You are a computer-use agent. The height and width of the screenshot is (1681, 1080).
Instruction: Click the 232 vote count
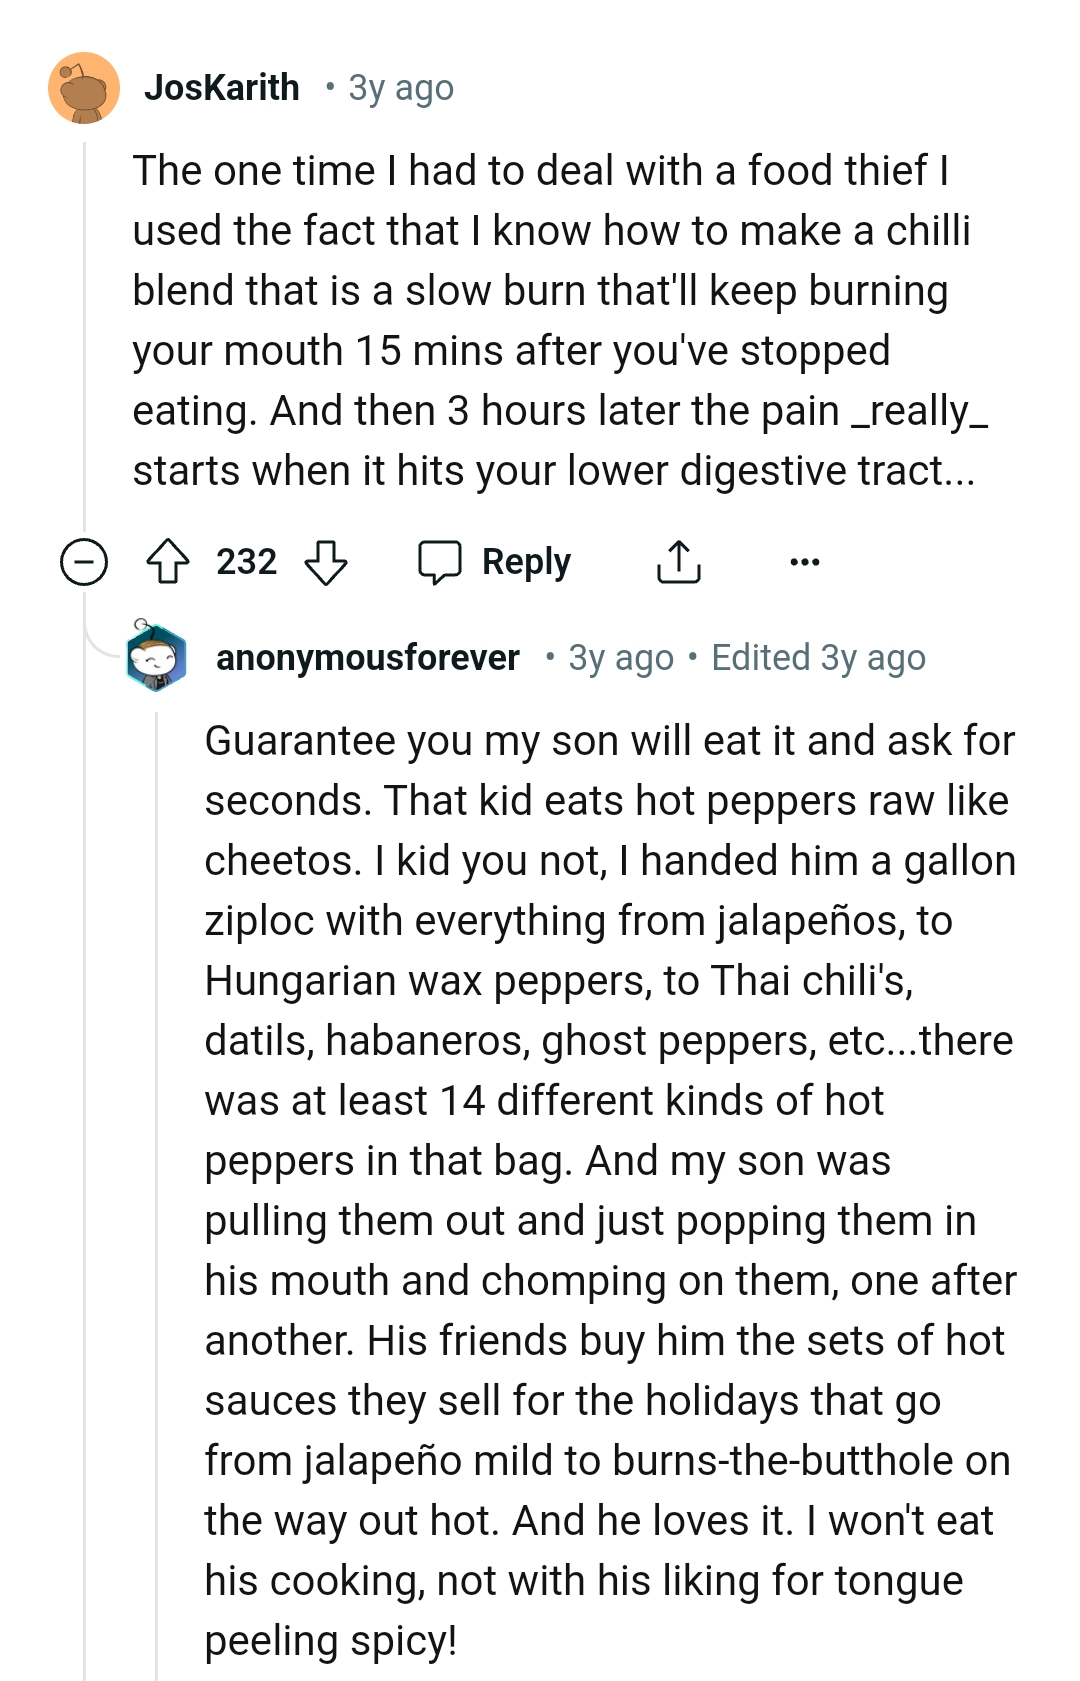(x=246, y=562)
